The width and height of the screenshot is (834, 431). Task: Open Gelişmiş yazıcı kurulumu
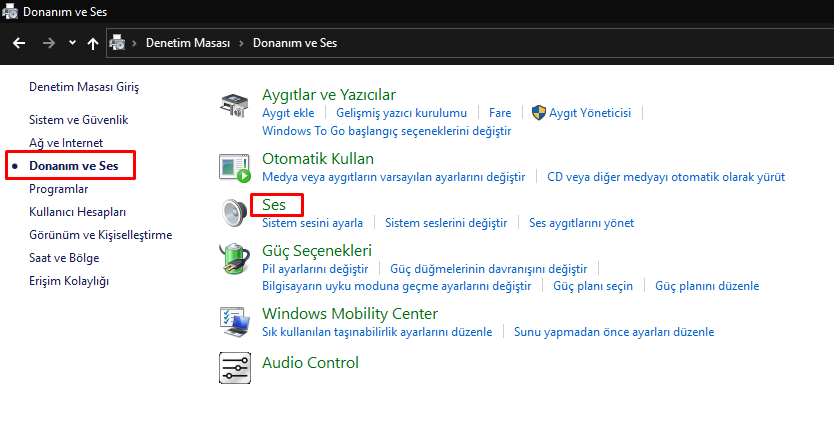click(x=402, y=113)
